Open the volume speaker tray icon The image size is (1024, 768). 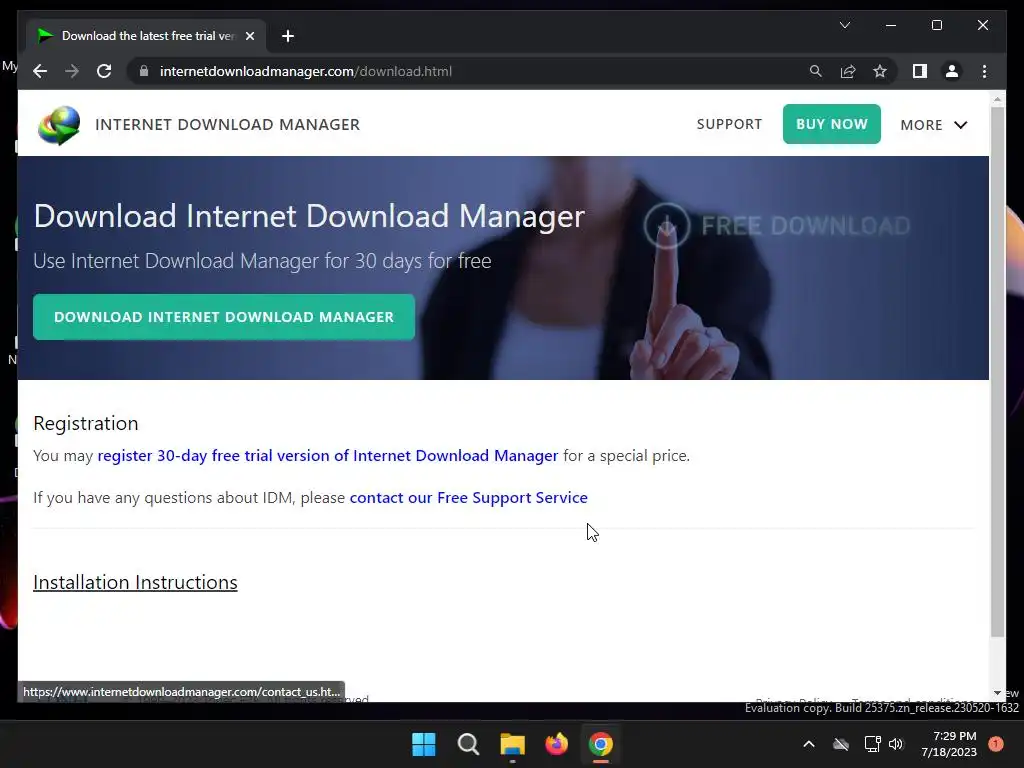(x=896, y=744)
